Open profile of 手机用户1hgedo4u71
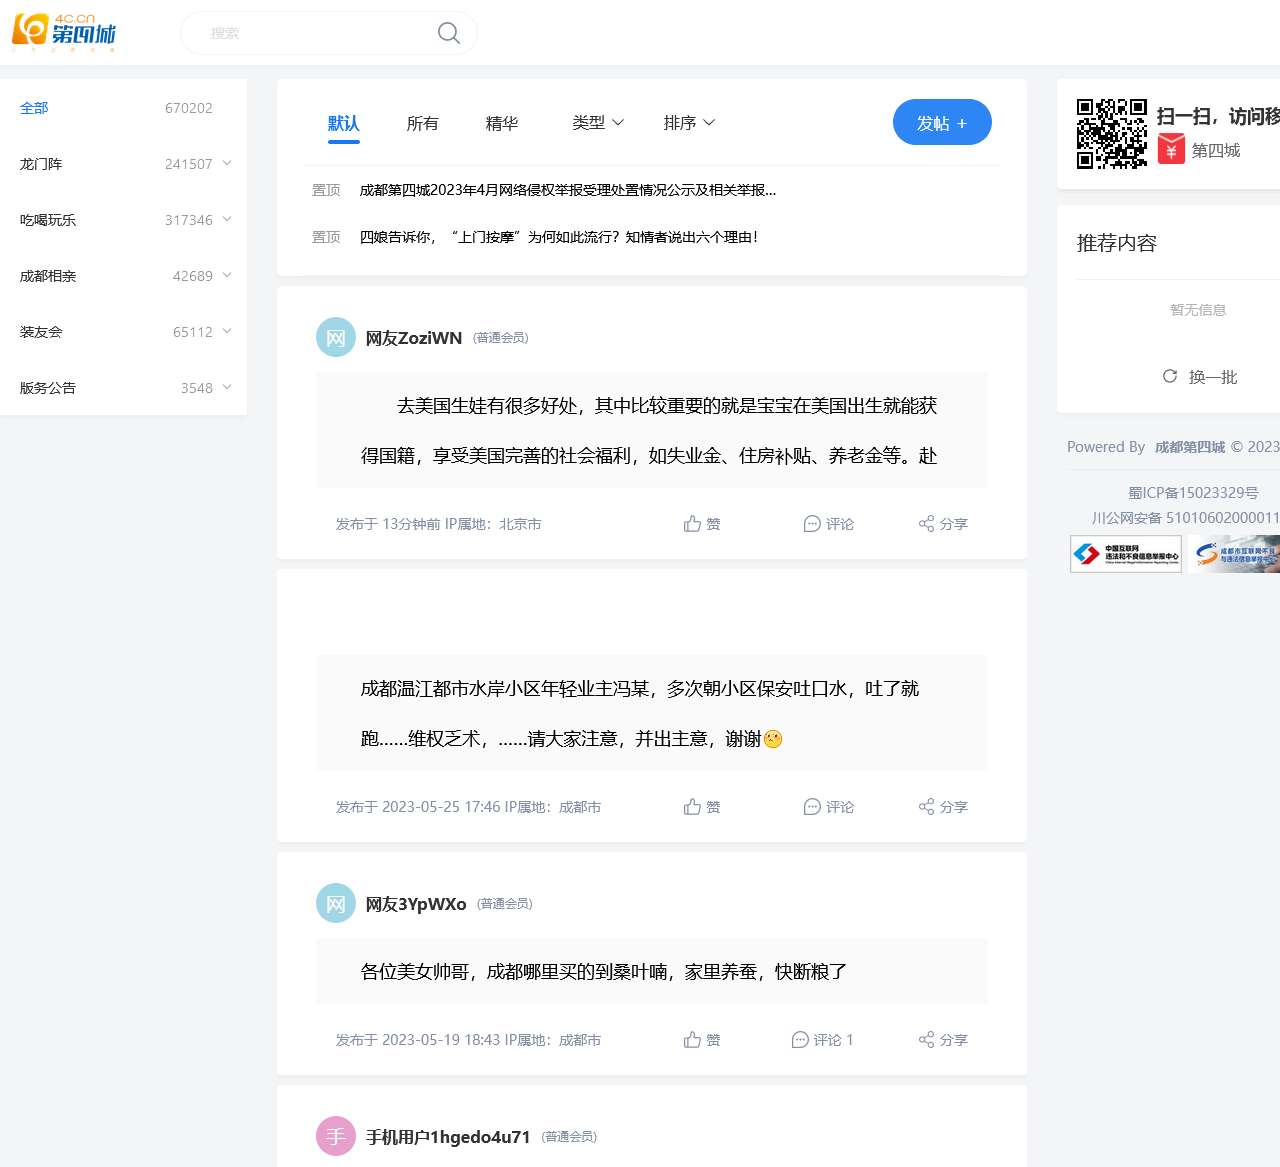 coord(448,1137)
